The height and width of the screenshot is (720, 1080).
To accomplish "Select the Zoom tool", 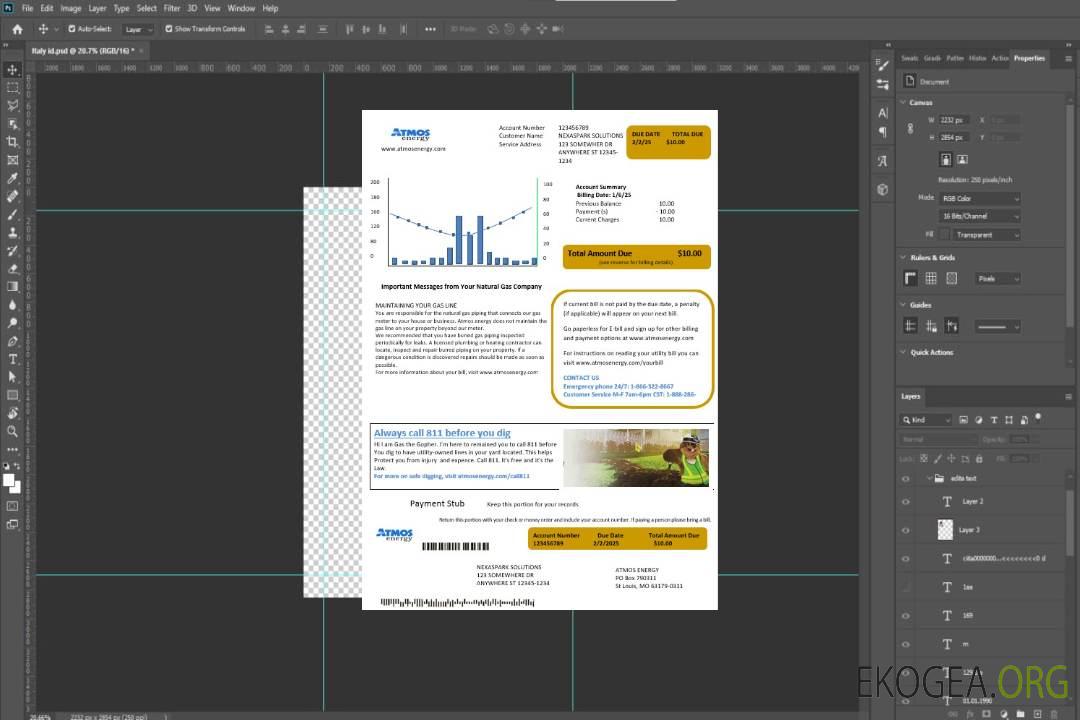I will pos(12,431).
